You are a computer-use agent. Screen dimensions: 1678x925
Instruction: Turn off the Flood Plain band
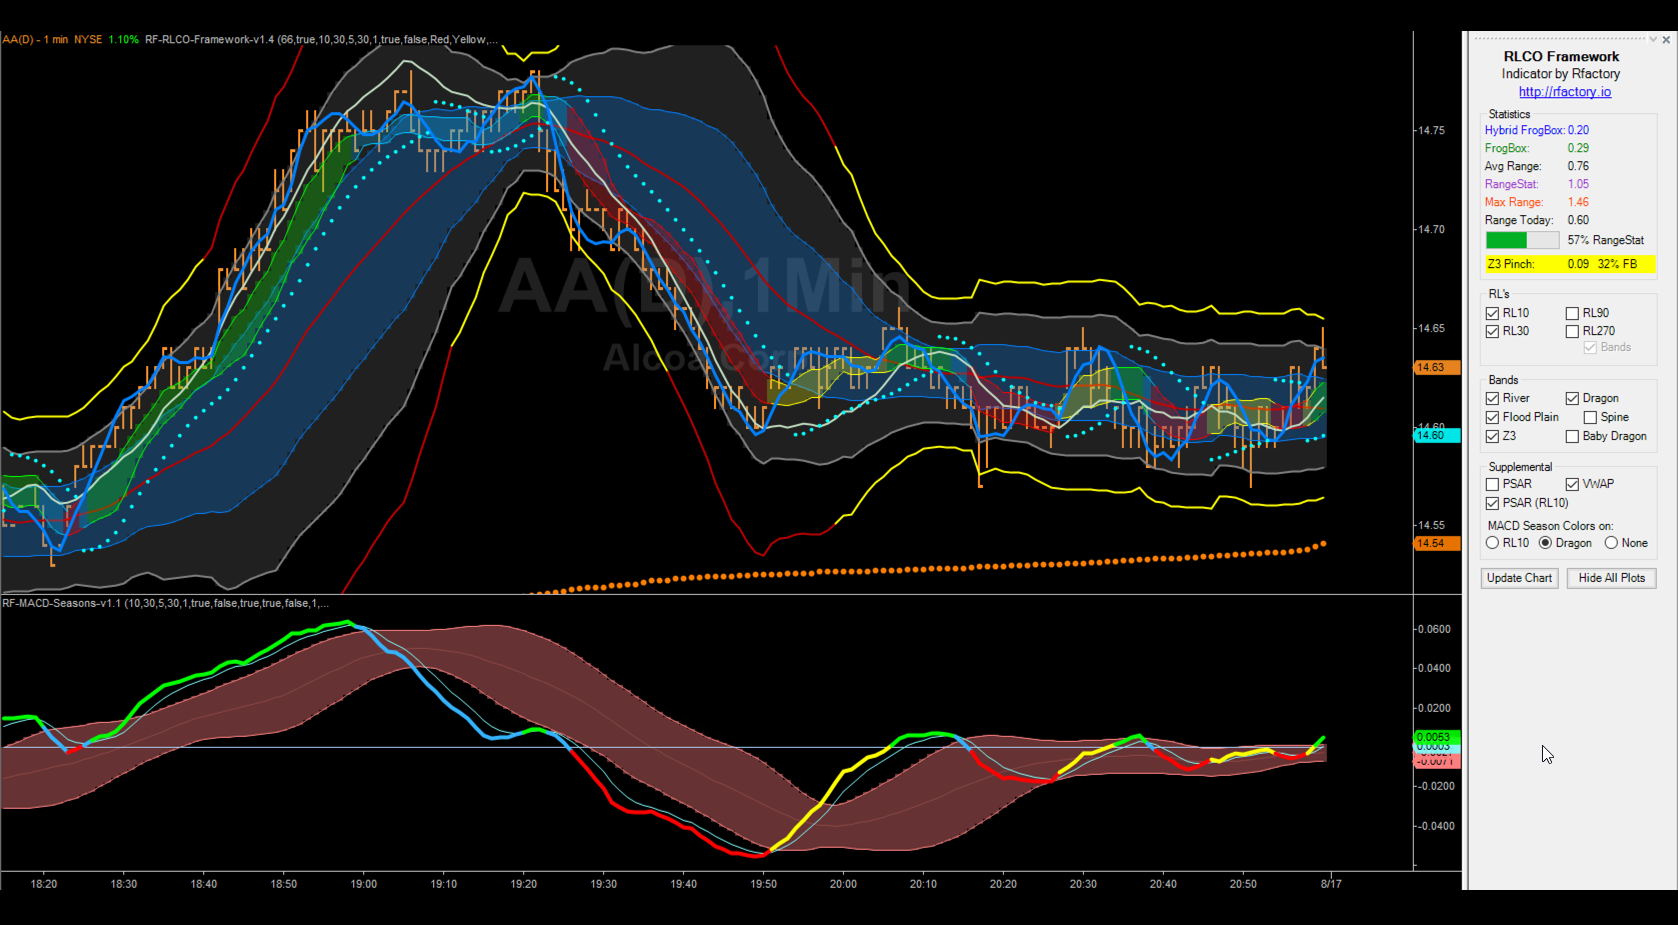pos(1492,418)
